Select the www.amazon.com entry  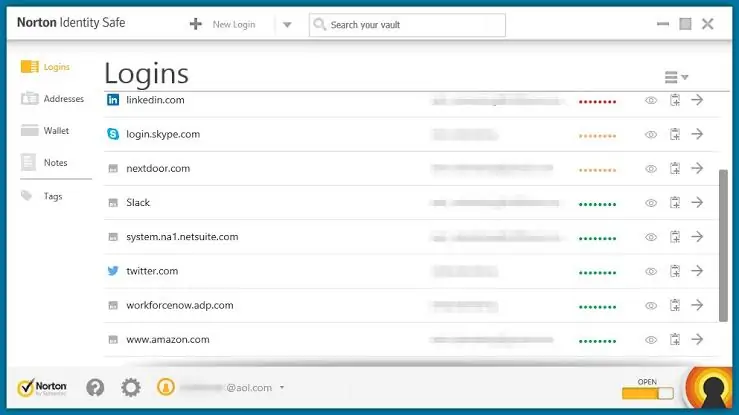pyautogui.click(x=168, y=339)
